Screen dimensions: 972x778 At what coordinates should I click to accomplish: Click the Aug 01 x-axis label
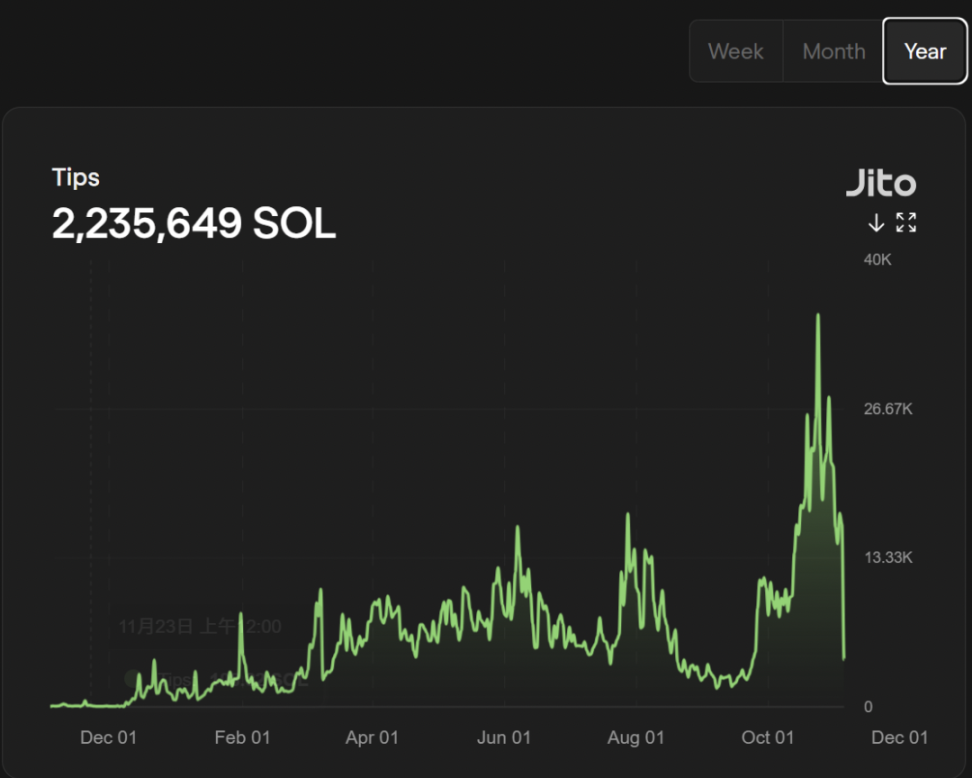(x=636, y=738)
